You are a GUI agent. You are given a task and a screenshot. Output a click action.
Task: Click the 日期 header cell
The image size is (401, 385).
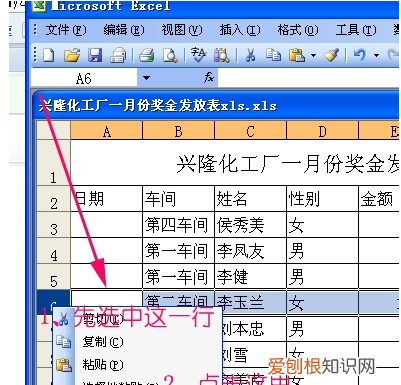coord(107,199)
